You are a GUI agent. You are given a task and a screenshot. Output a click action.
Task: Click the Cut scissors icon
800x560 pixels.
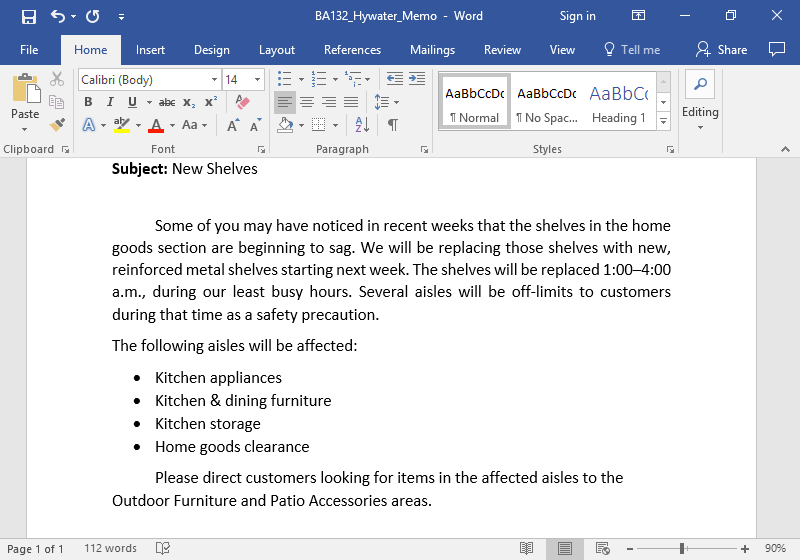click(57, 79)
